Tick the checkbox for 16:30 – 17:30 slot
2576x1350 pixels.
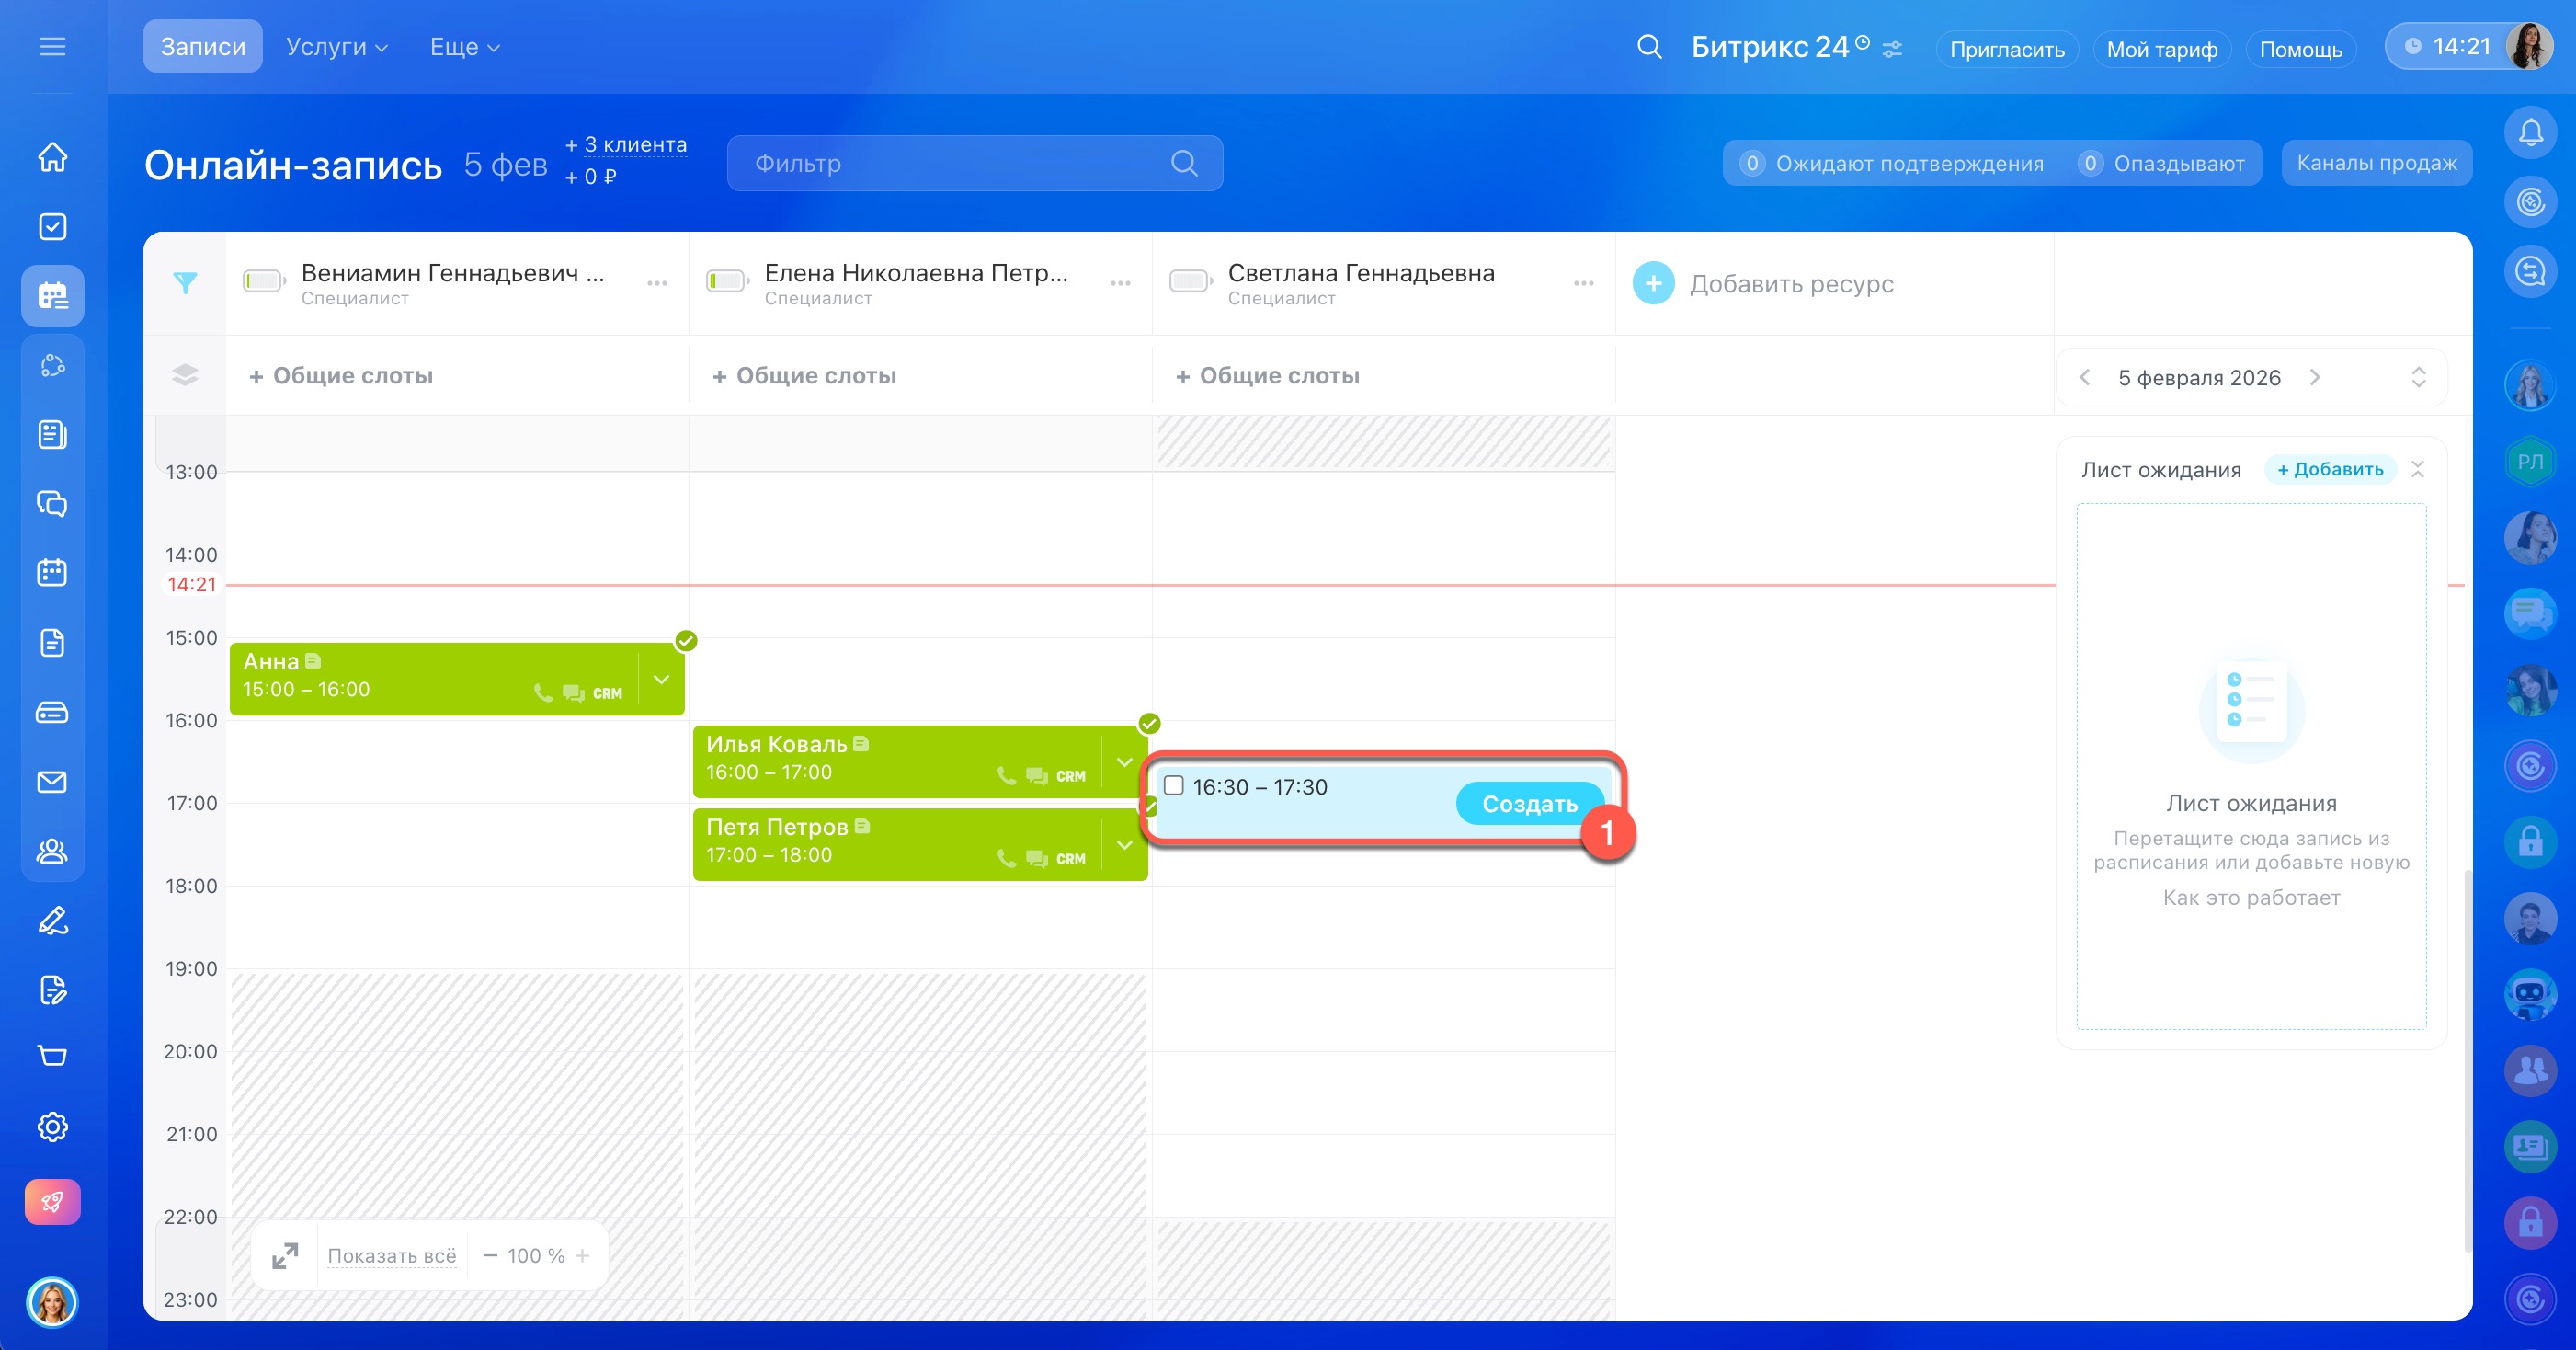pyautogui.click(x=1174, y=786)
